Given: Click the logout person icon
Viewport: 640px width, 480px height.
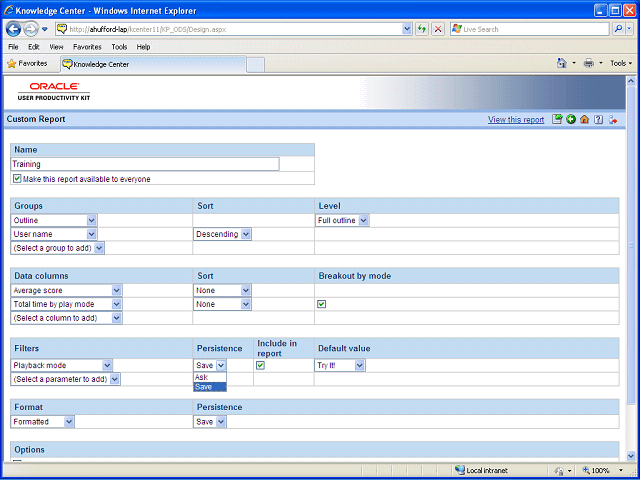Looking at the screenshot, I should [612, 119].
